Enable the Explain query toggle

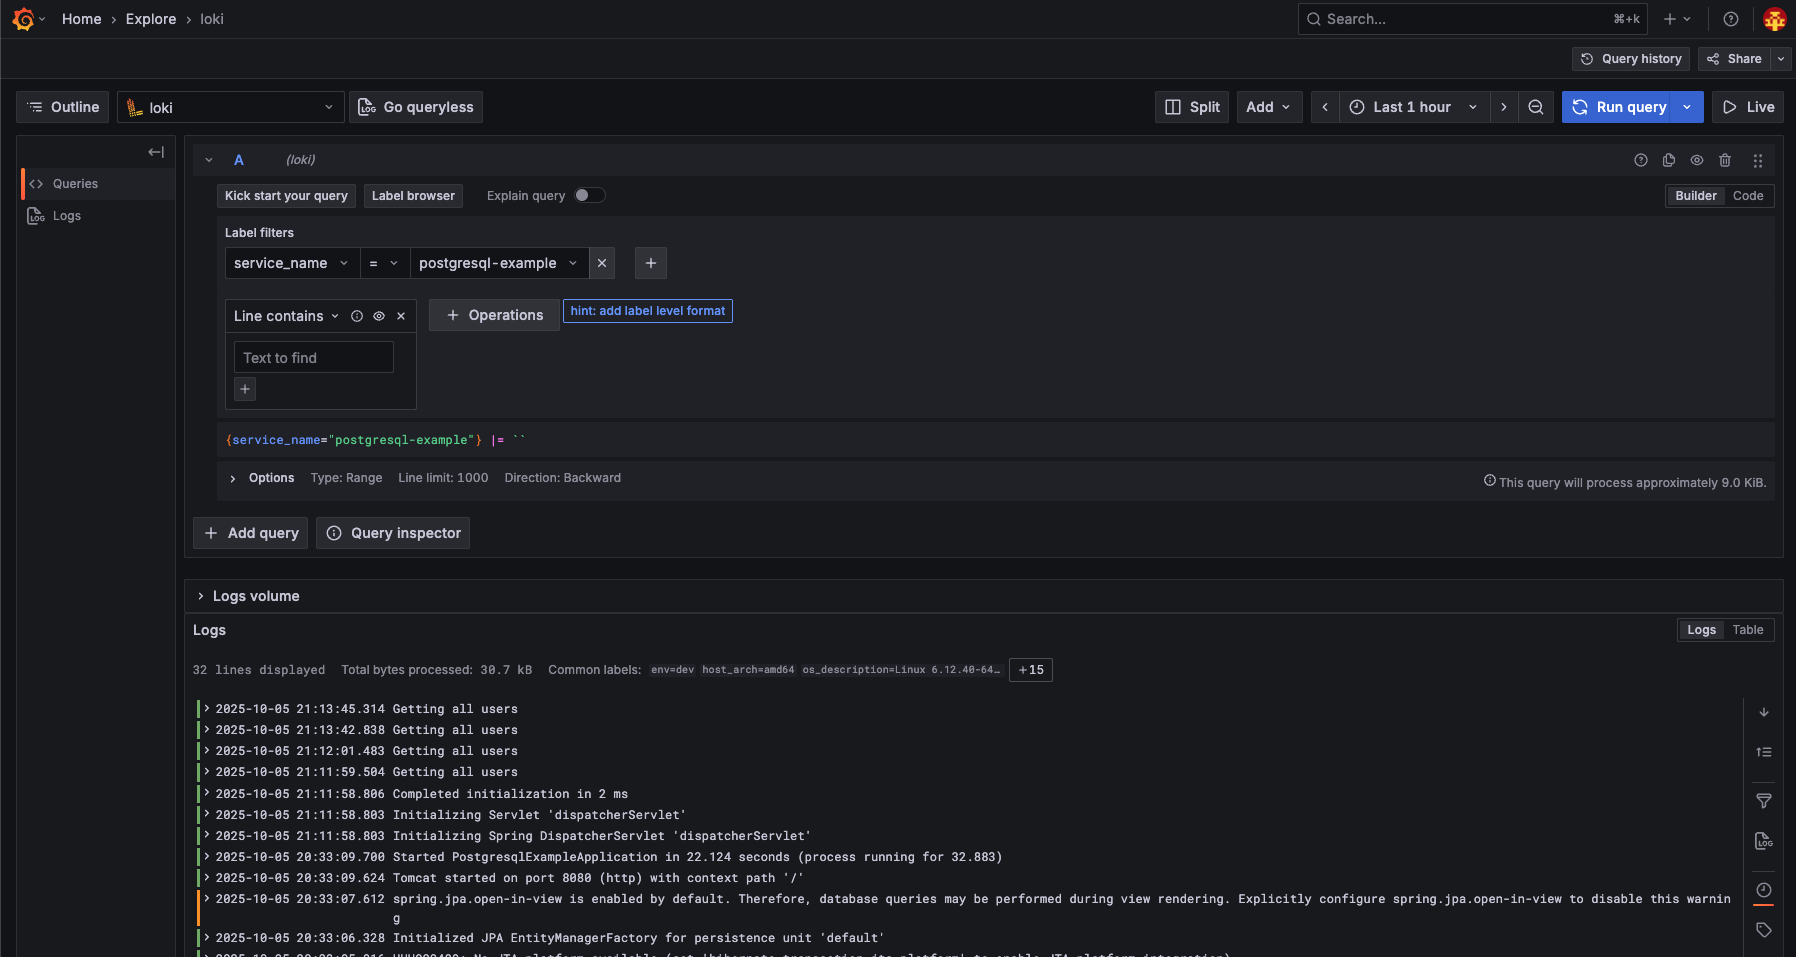coord(590,195)
